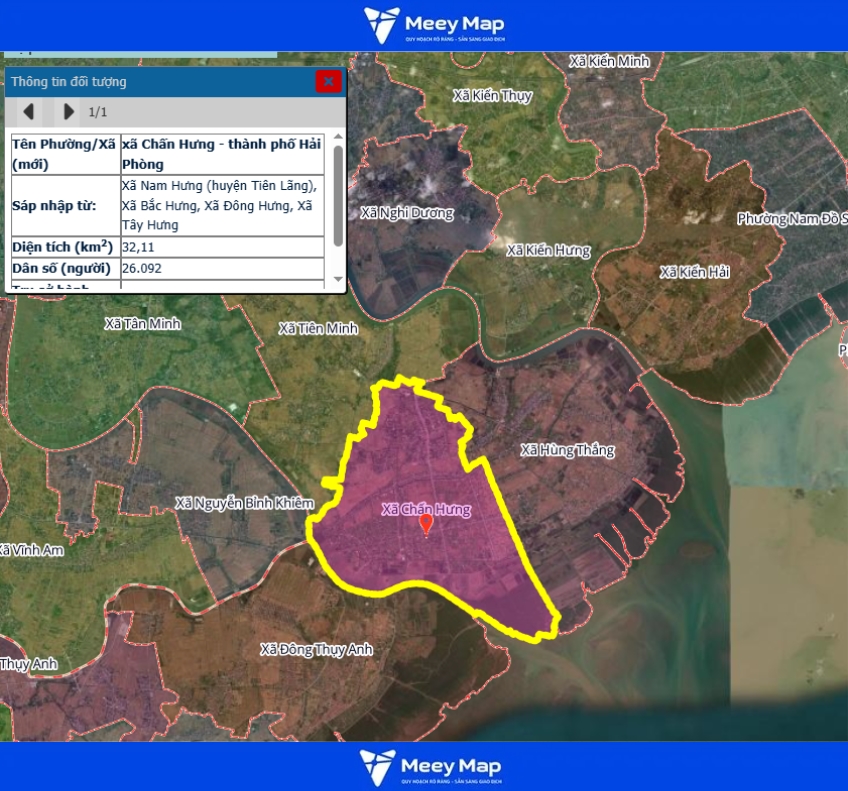Select Xã Nghi Dương region
The width and height of the screenshot is (848, 791).
point(407,213)
